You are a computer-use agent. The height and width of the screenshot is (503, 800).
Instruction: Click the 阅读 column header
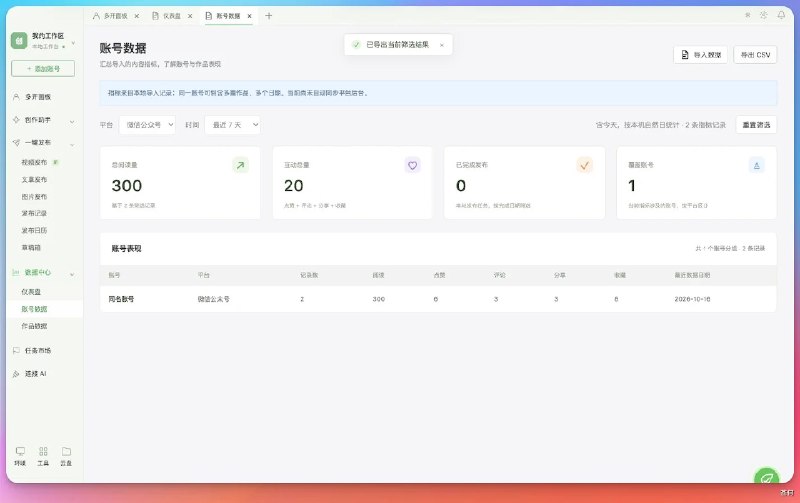click(378, 275)
